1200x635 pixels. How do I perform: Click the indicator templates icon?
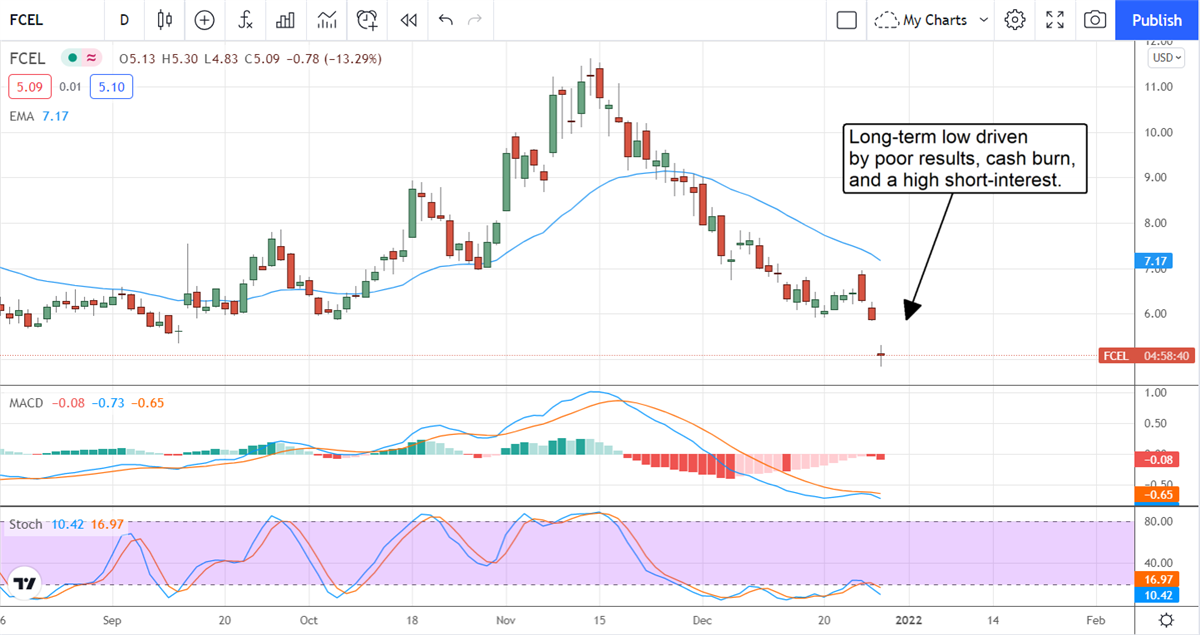pos(326,19)
